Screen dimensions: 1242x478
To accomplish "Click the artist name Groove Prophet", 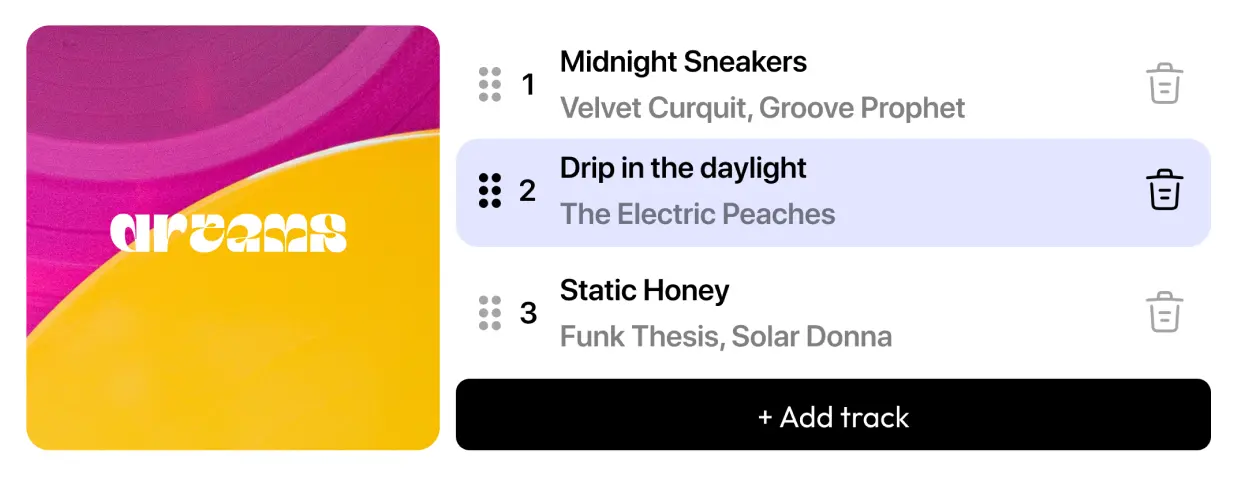I will (x=862, y=108).
